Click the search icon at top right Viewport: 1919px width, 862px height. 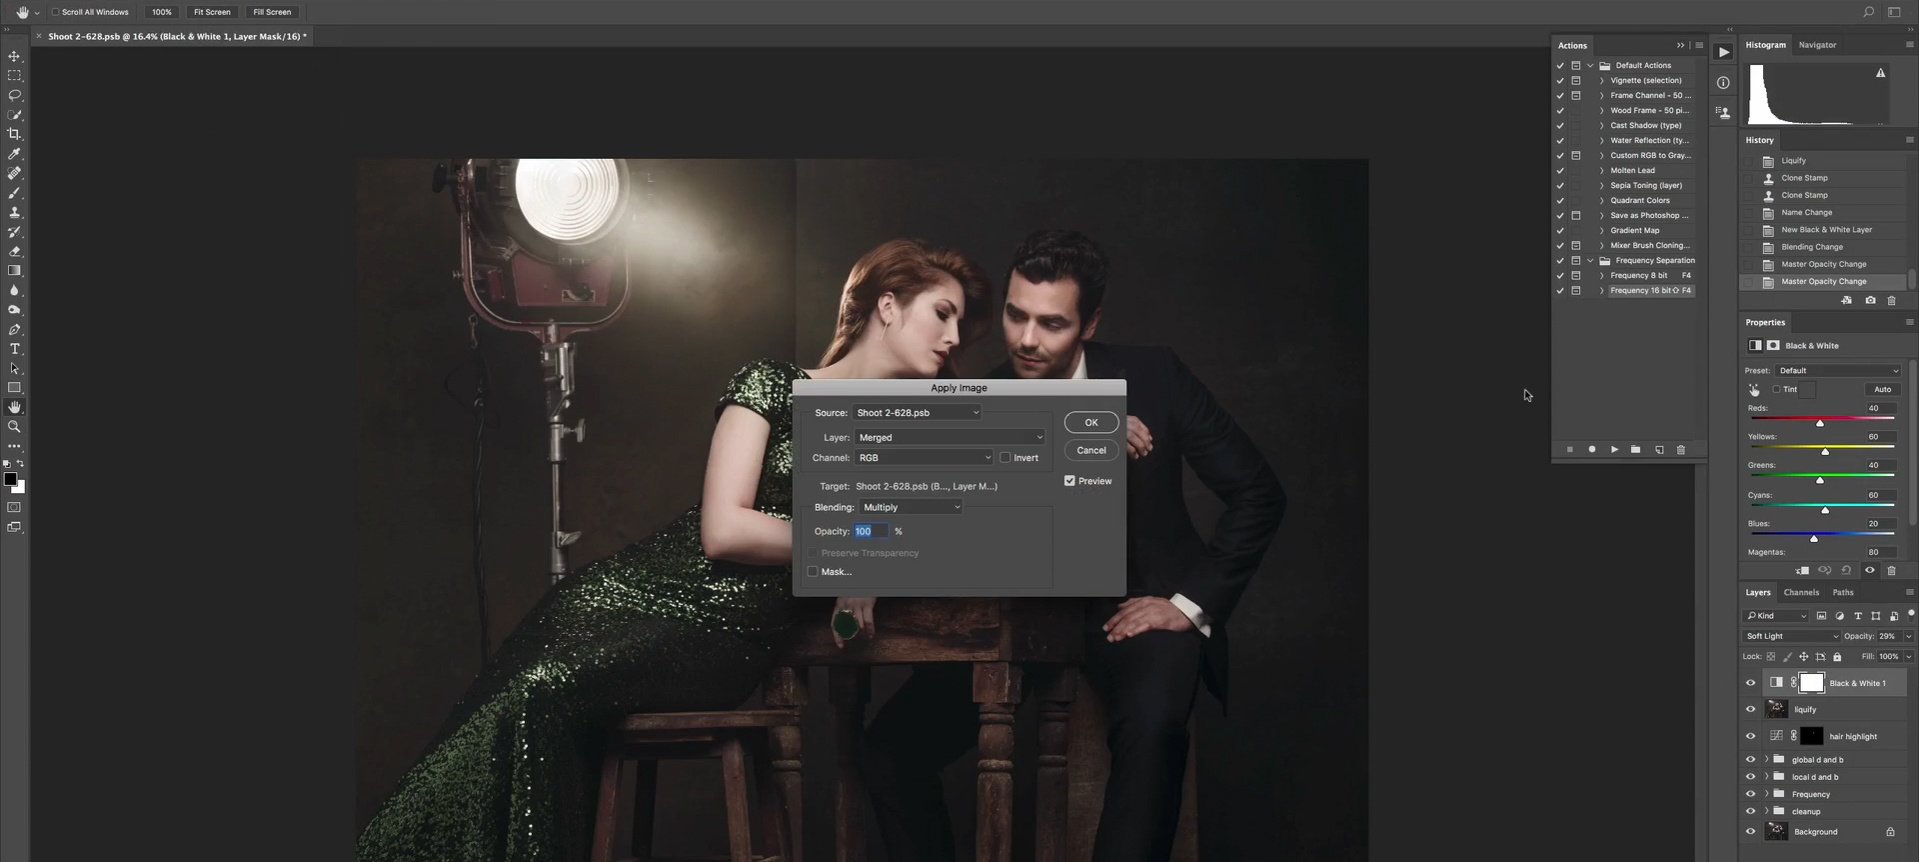pos(1868,12)
